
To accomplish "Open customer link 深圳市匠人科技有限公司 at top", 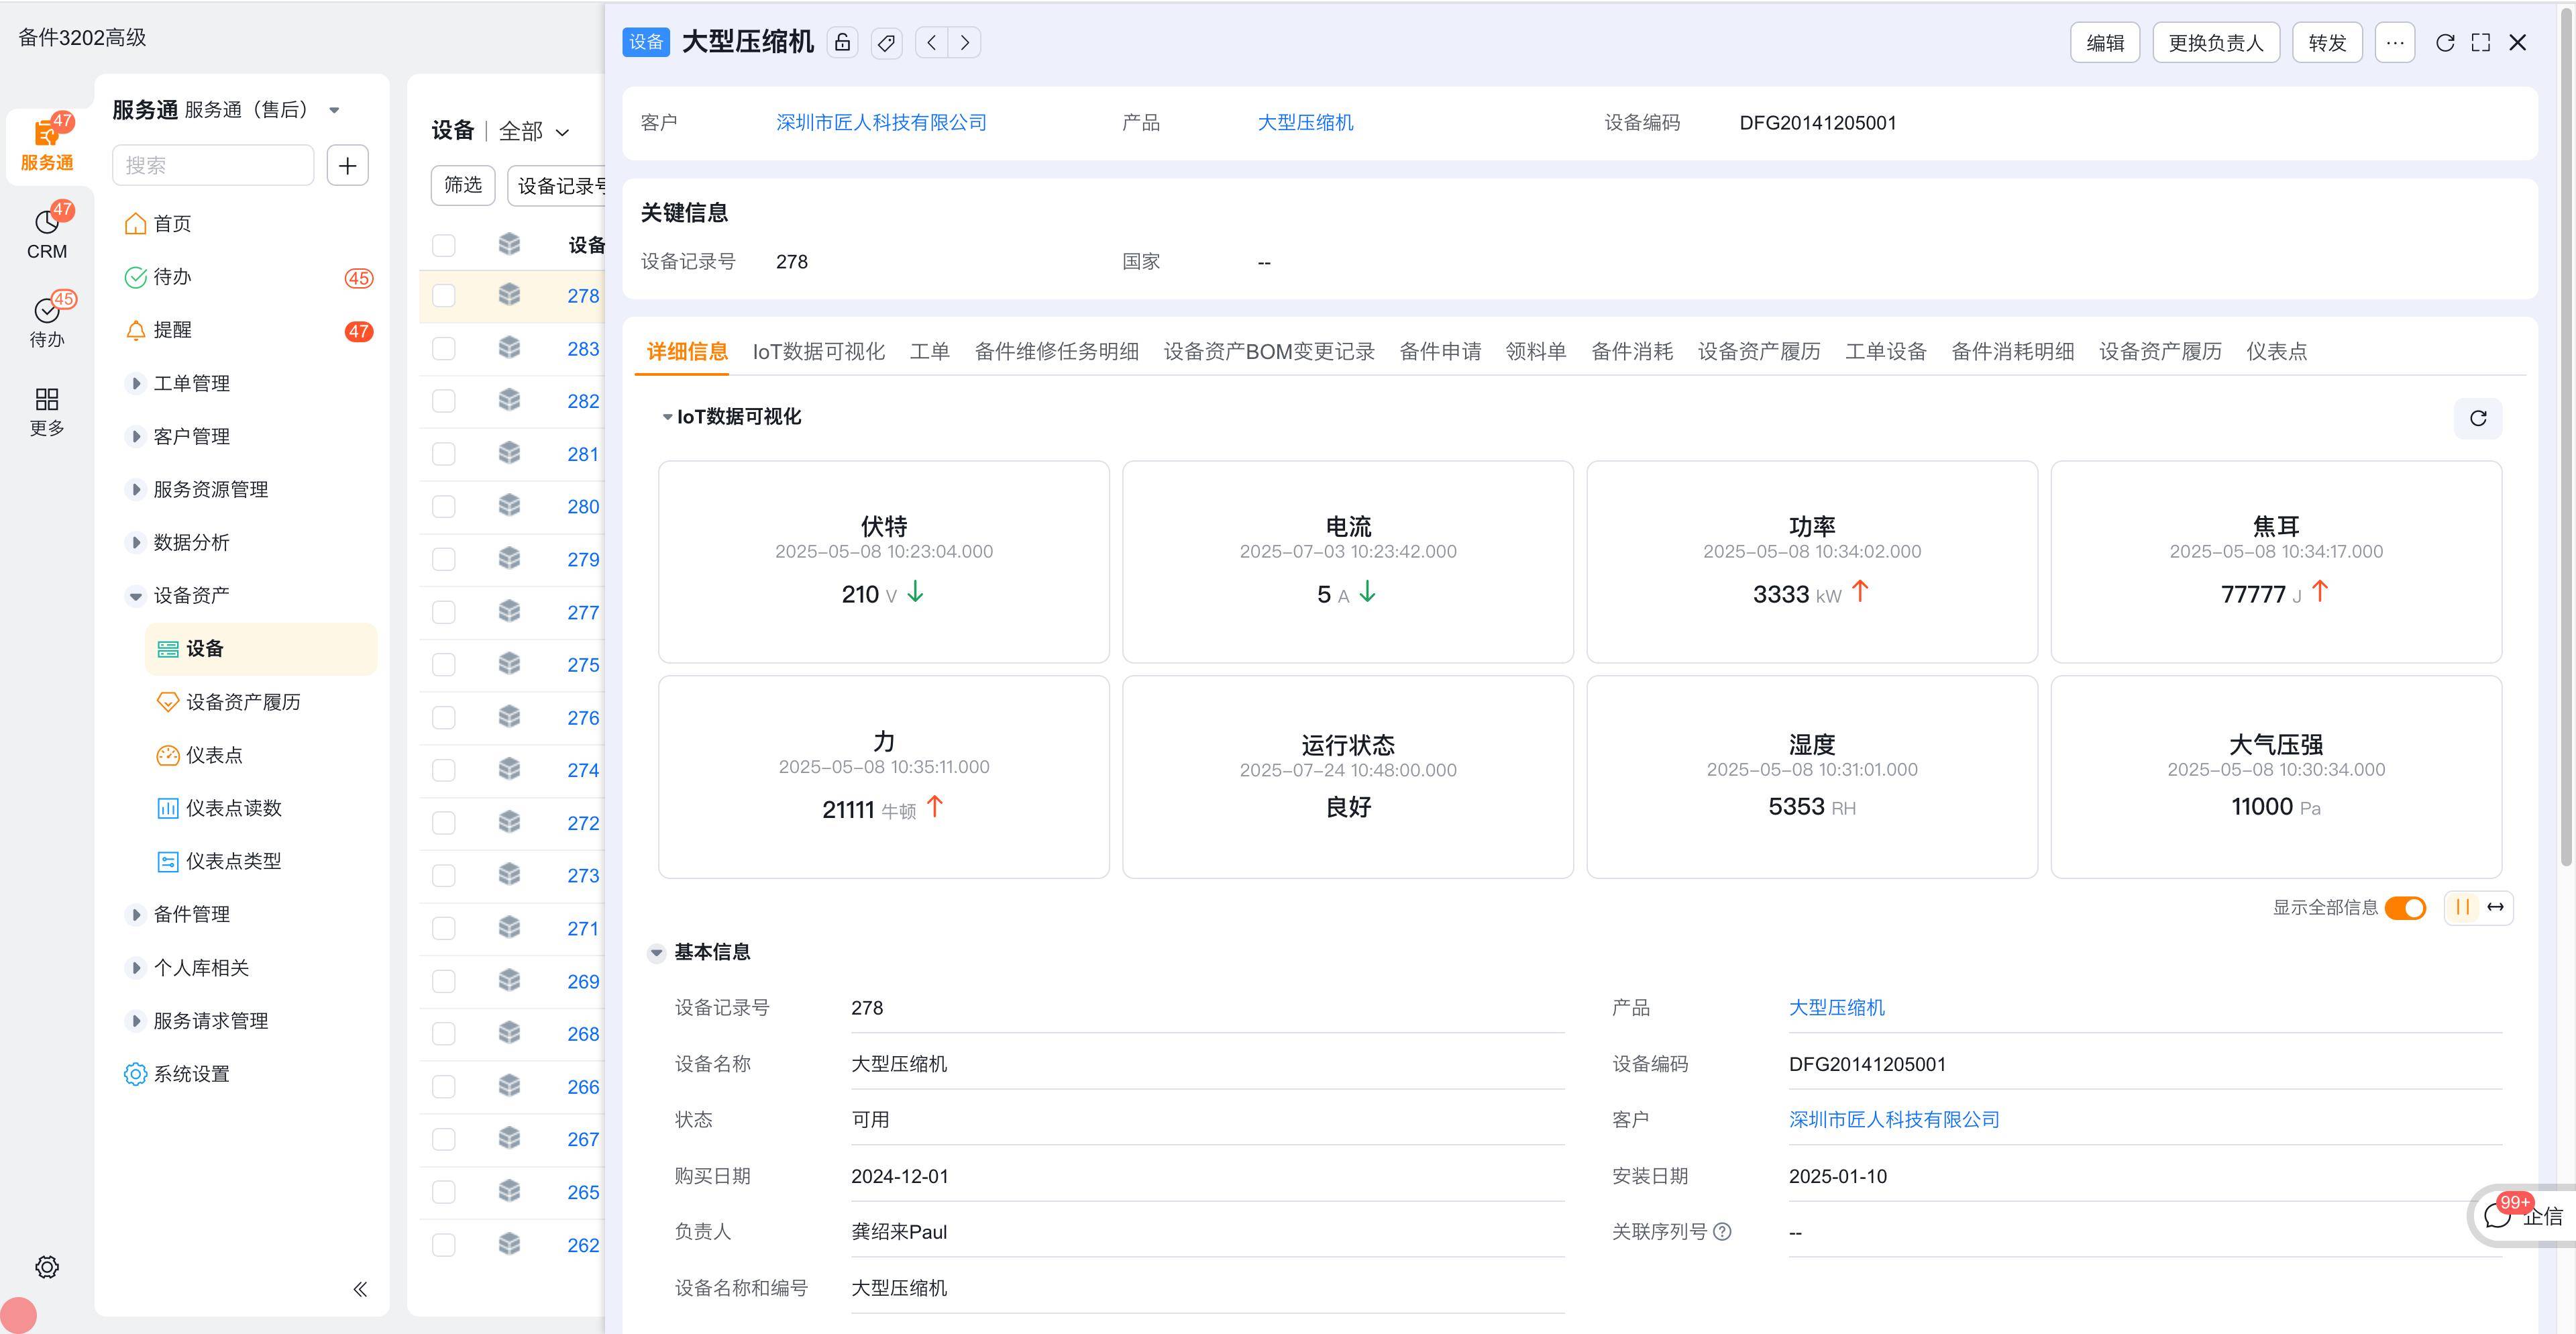I will coord(881,122).
